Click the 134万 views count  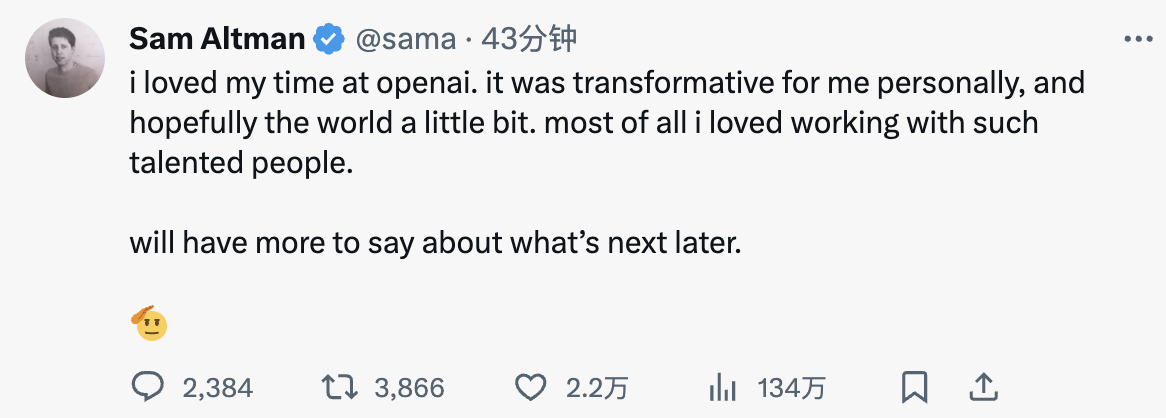click(792, 388)
